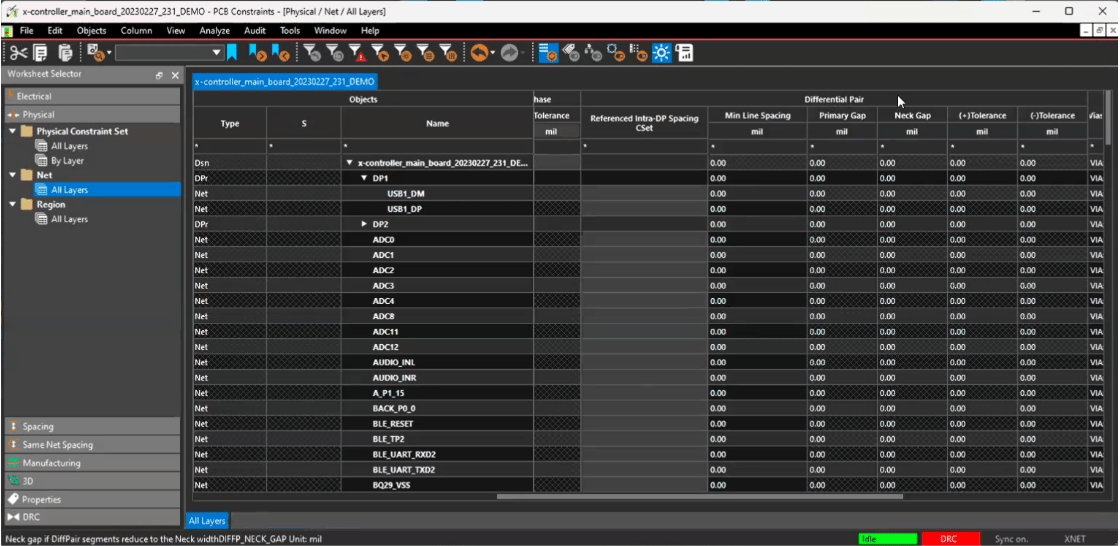Open the Objects menu

pyautogui.click(x=91, y=31)
